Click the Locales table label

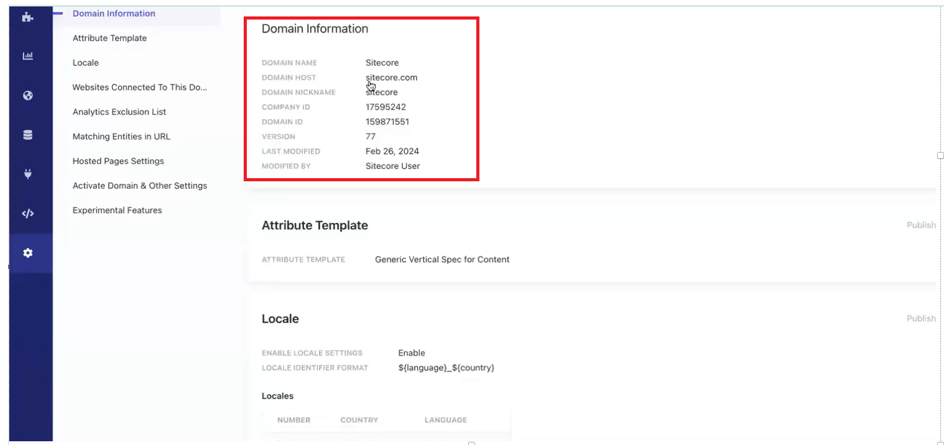(x=278, y=396)
